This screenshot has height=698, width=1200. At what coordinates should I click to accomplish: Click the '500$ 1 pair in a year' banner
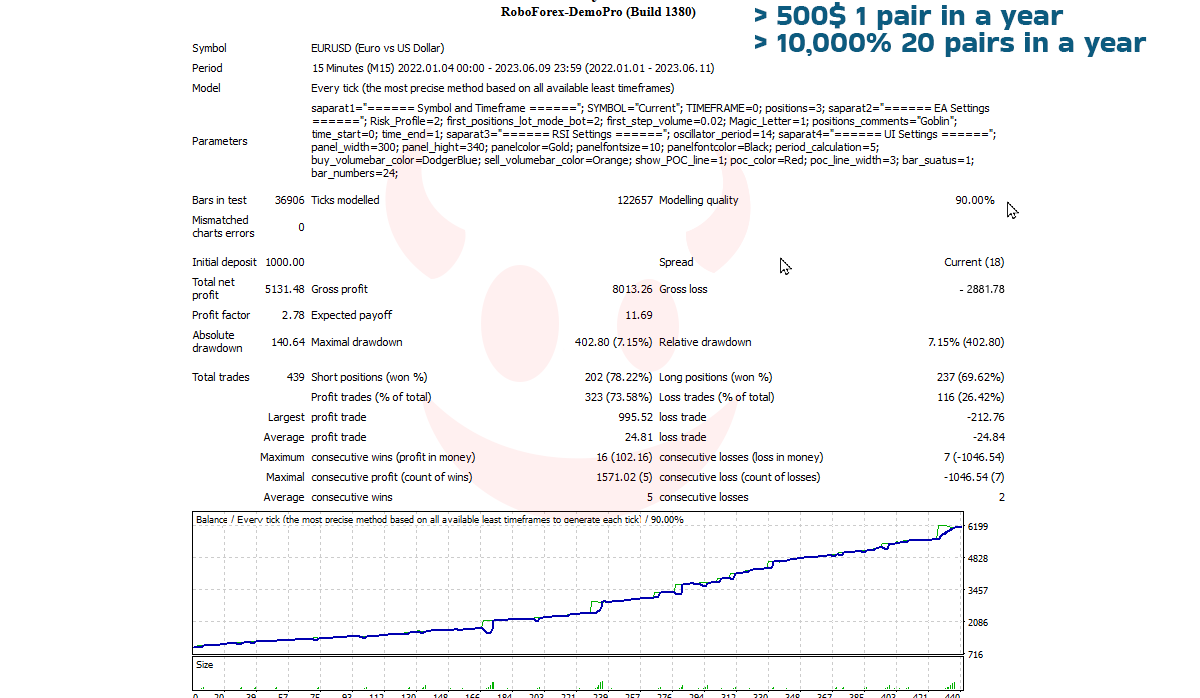tap(909, 16)
